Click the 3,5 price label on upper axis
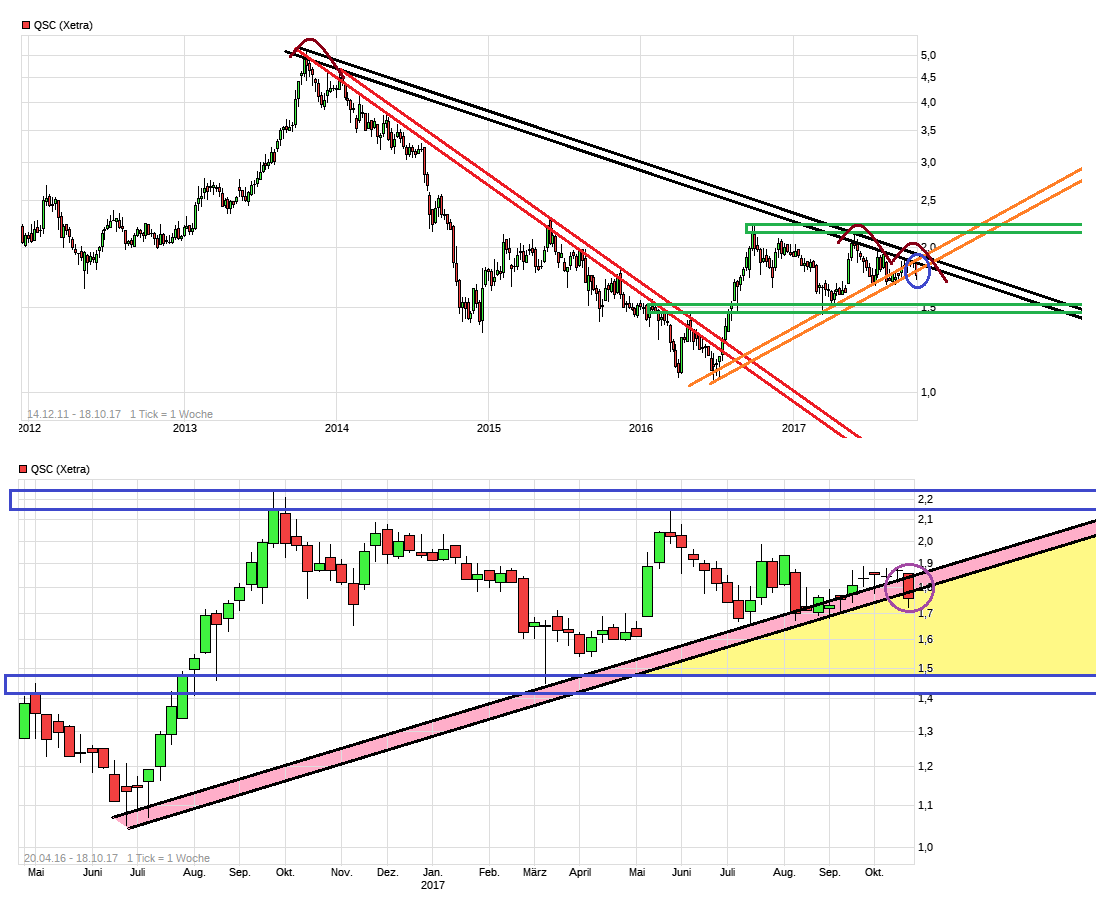Screen dimensions: 1096x910 point(928,131)
